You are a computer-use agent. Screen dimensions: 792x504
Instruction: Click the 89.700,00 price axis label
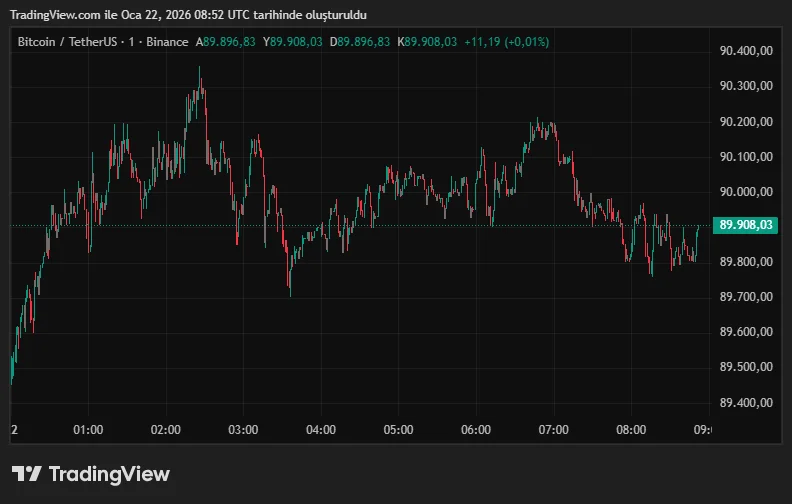coord(746,297)
